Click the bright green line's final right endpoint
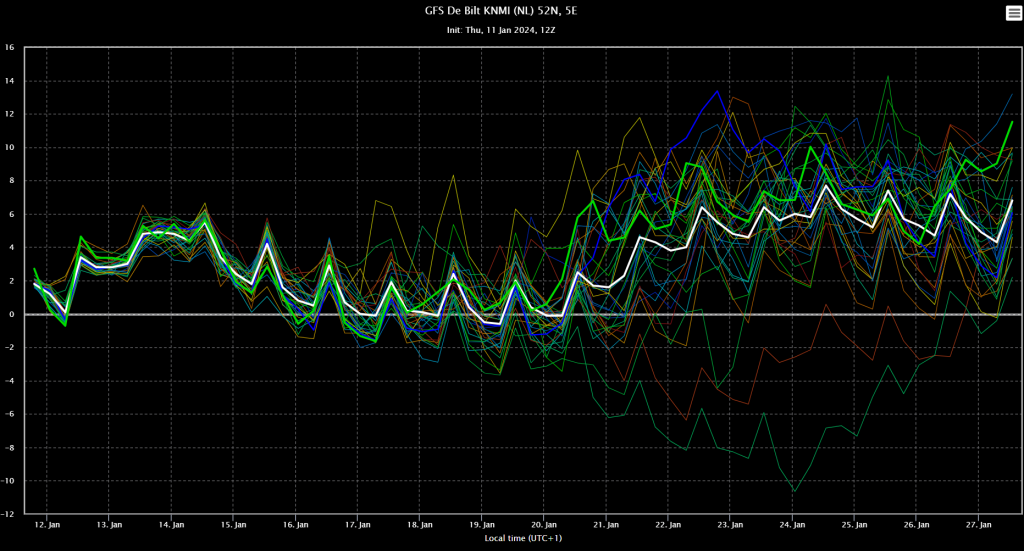 click(x=1012, y=121)
